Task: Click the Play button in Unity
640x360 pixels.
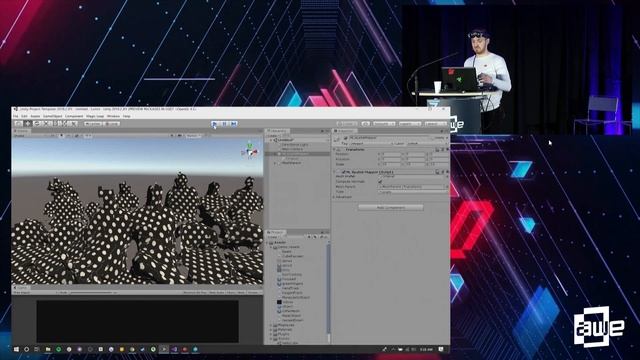Action: [215, 124]
